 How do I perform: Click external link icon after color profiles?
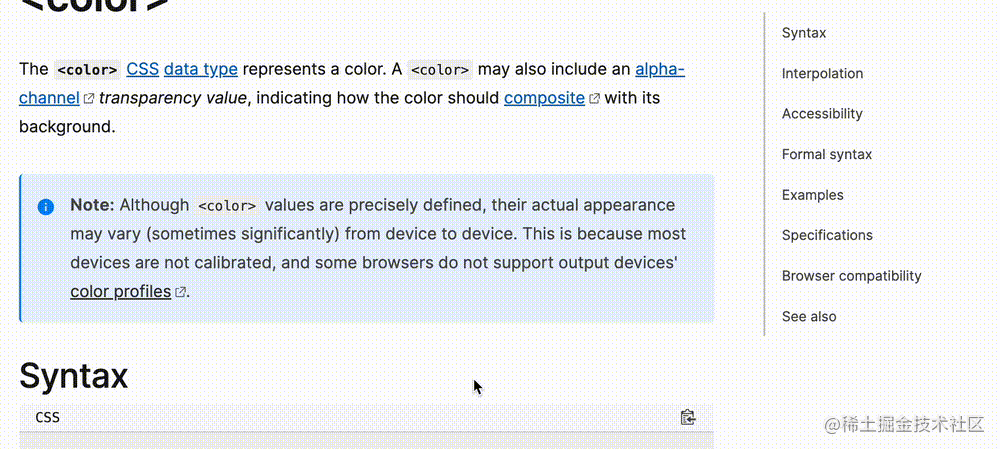(180, 292)
